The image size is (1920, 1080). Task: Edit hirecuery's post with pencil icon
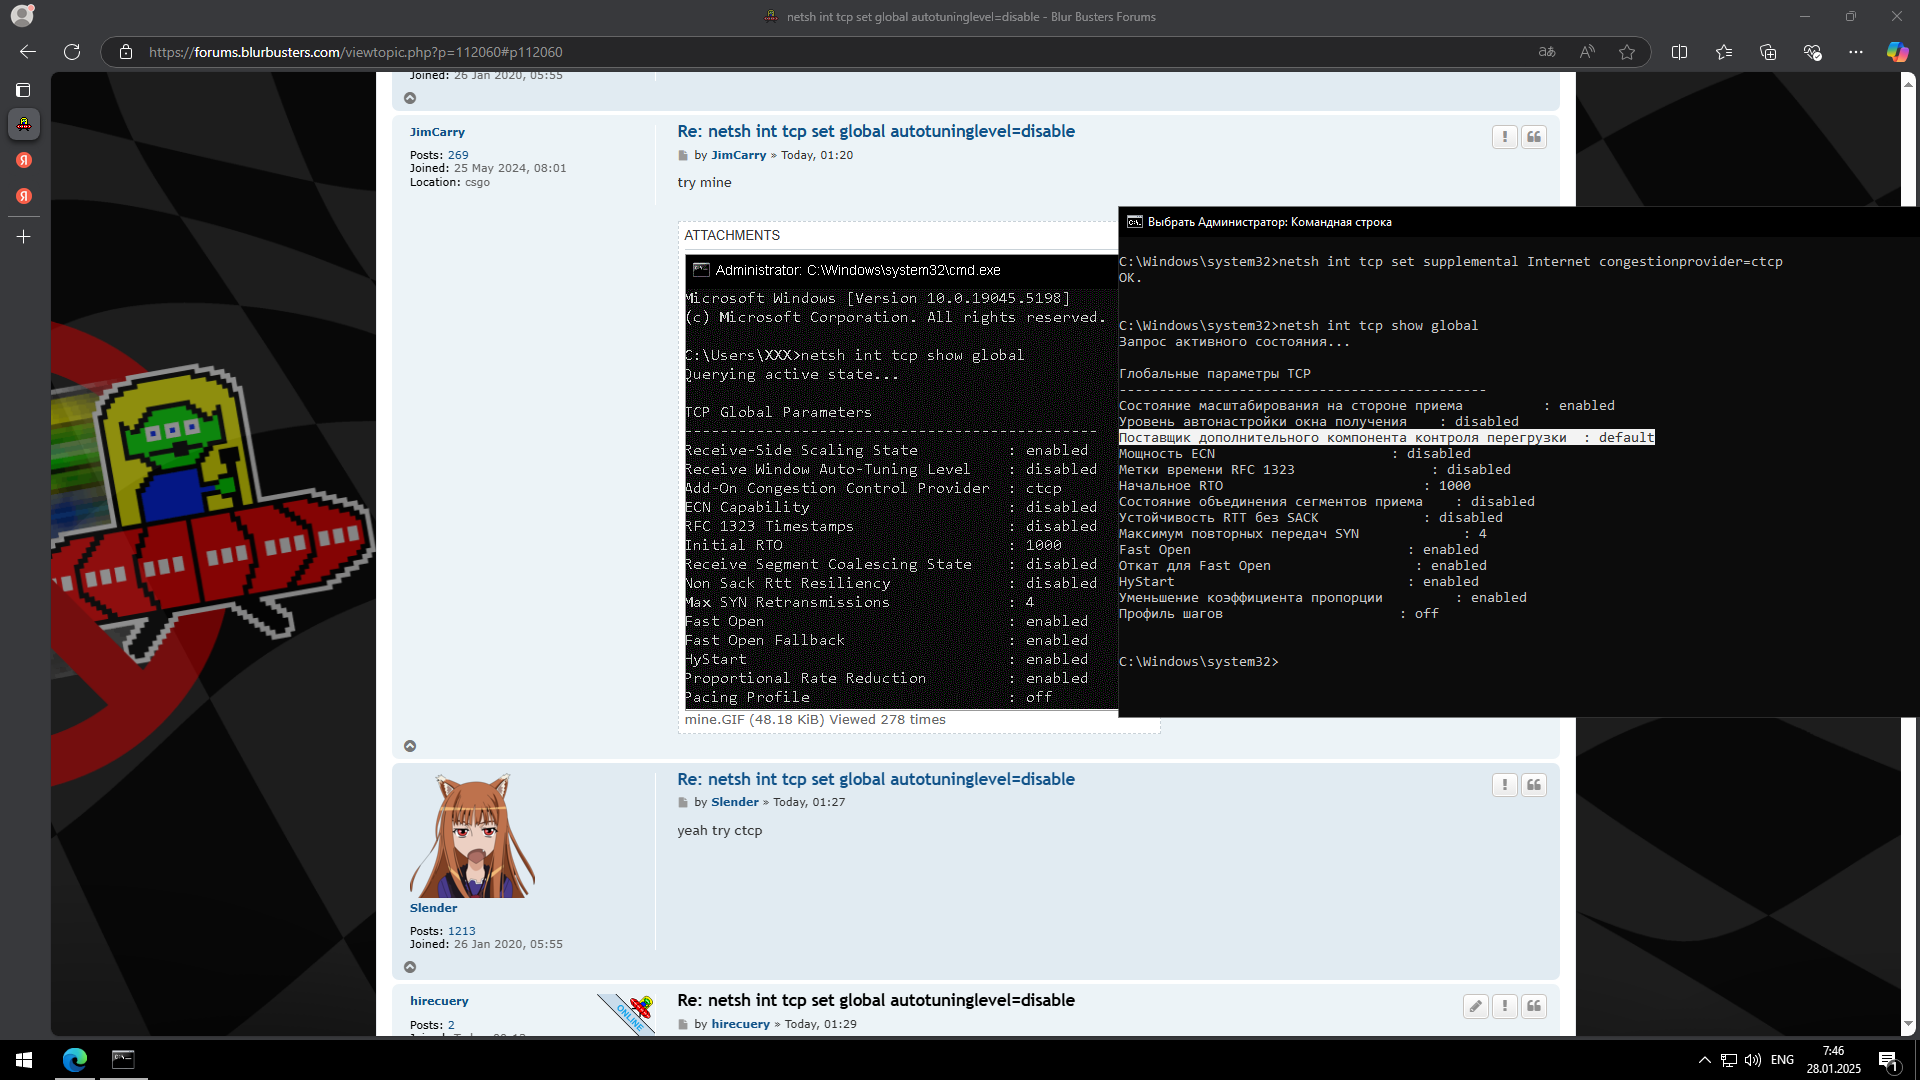[x=1475, y=1006]
